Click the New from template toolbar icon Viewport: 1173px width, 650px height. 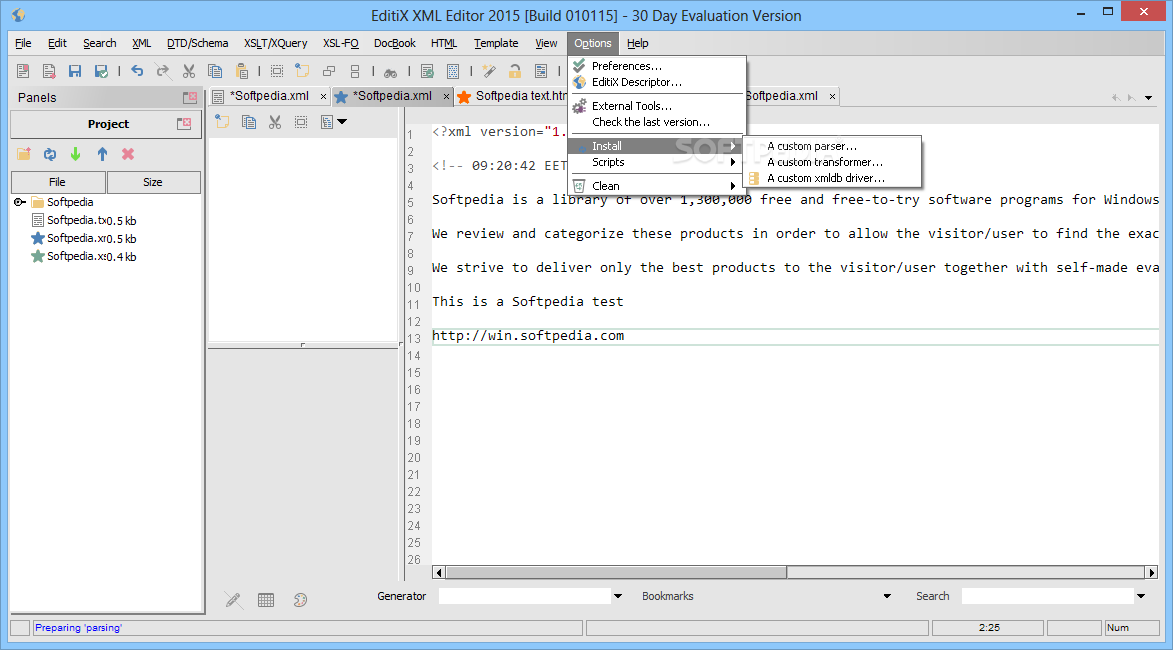pos(49,71)
